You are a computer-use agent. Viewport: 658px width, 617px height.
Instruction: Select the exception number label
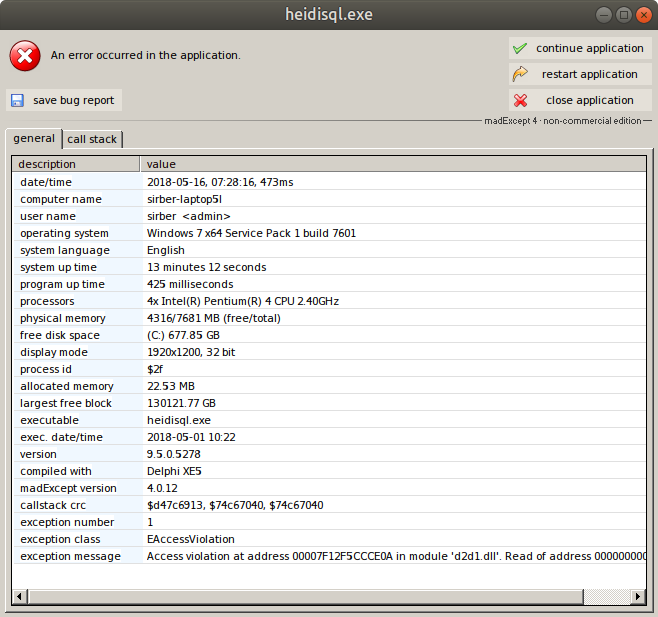(67, 522)
